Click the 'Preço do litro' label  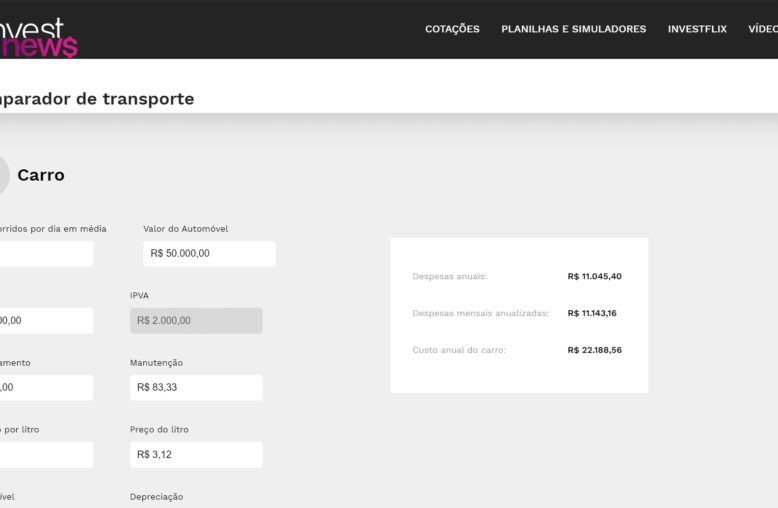(159, 430)
